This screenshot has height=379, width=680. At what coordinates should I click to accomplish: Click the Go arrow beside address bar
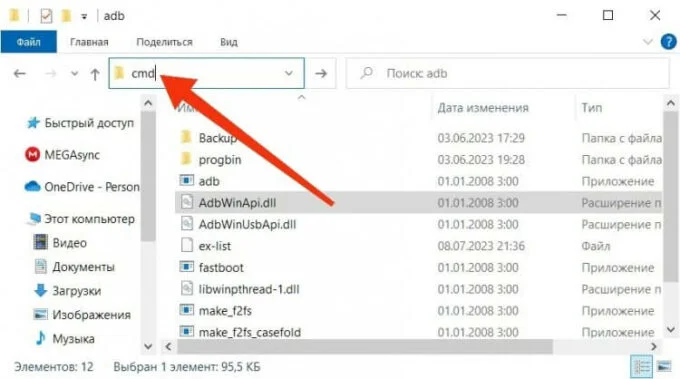pos(321,73)
